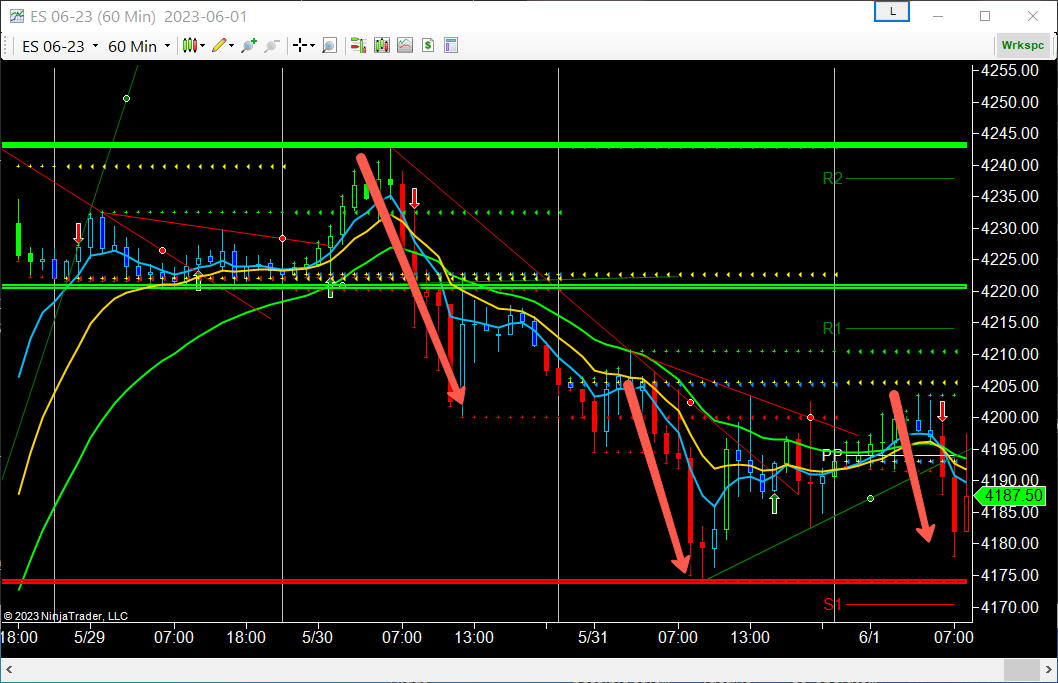Select the crosshair cursor tool

[x=300, y=46]
